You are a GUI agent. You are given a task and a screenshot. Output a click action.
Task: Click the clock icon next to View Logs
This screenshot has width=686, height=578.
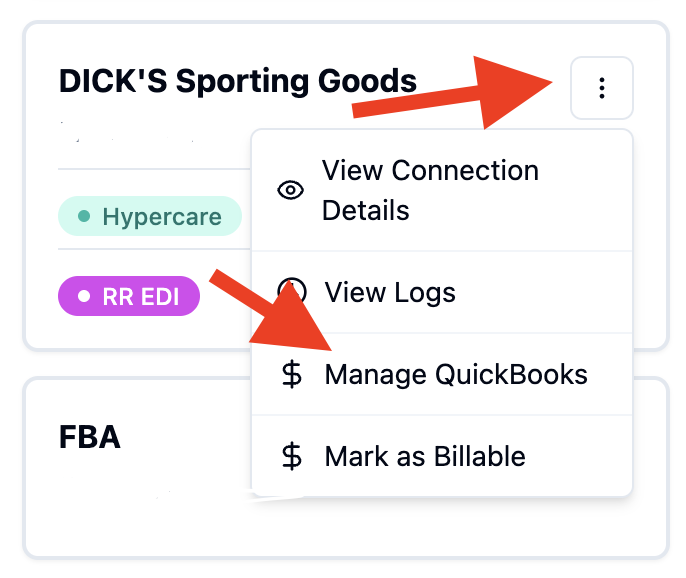pyautogui.click(x=292, y=291)
